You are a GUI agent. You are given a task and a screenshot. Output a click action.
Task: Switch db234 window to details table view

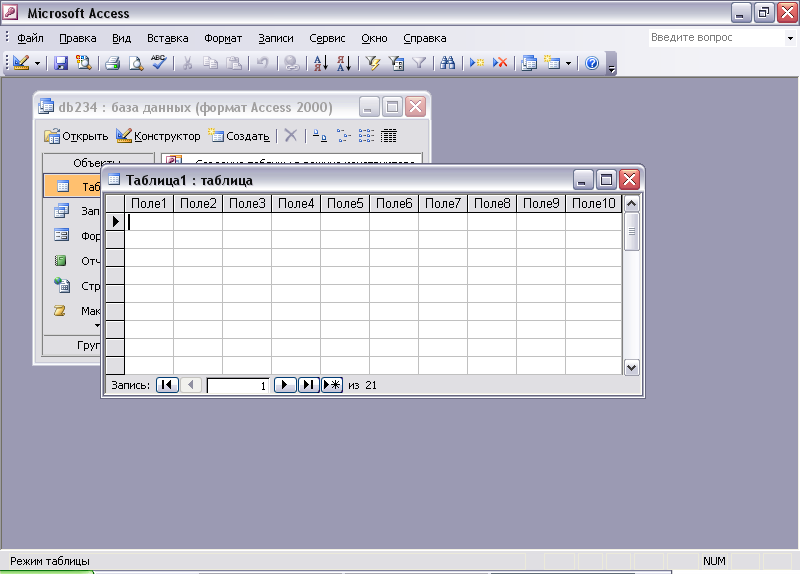click(x=389, y=136)
